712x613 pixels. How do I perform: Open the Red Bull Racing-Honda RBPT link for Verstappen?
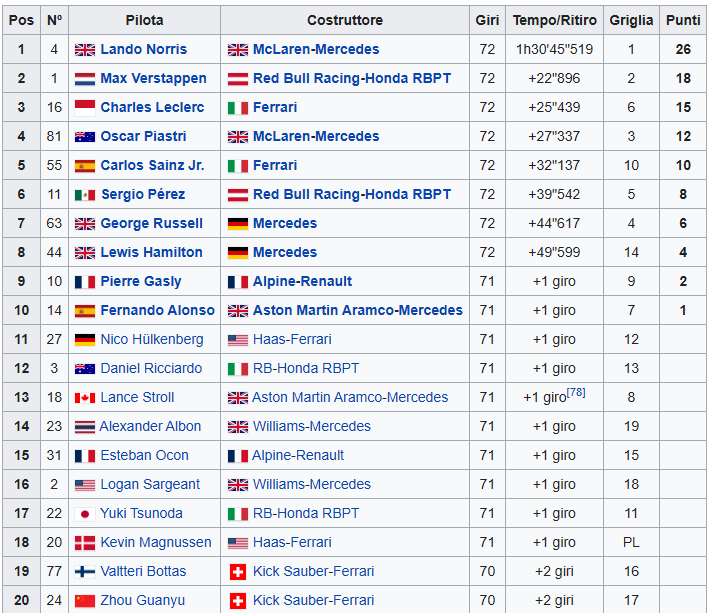[352, 78]
